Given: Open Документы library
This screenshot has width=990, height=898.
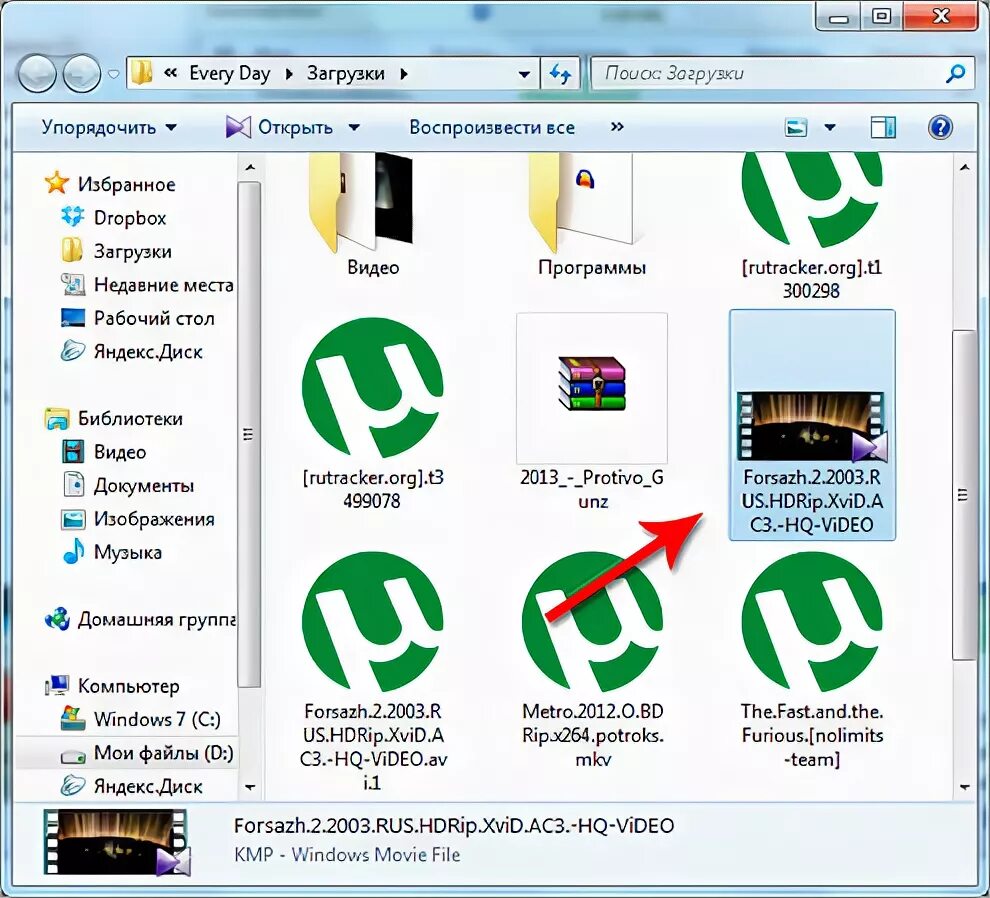Looking at the screenshot, I should click(x=128, y=485).
